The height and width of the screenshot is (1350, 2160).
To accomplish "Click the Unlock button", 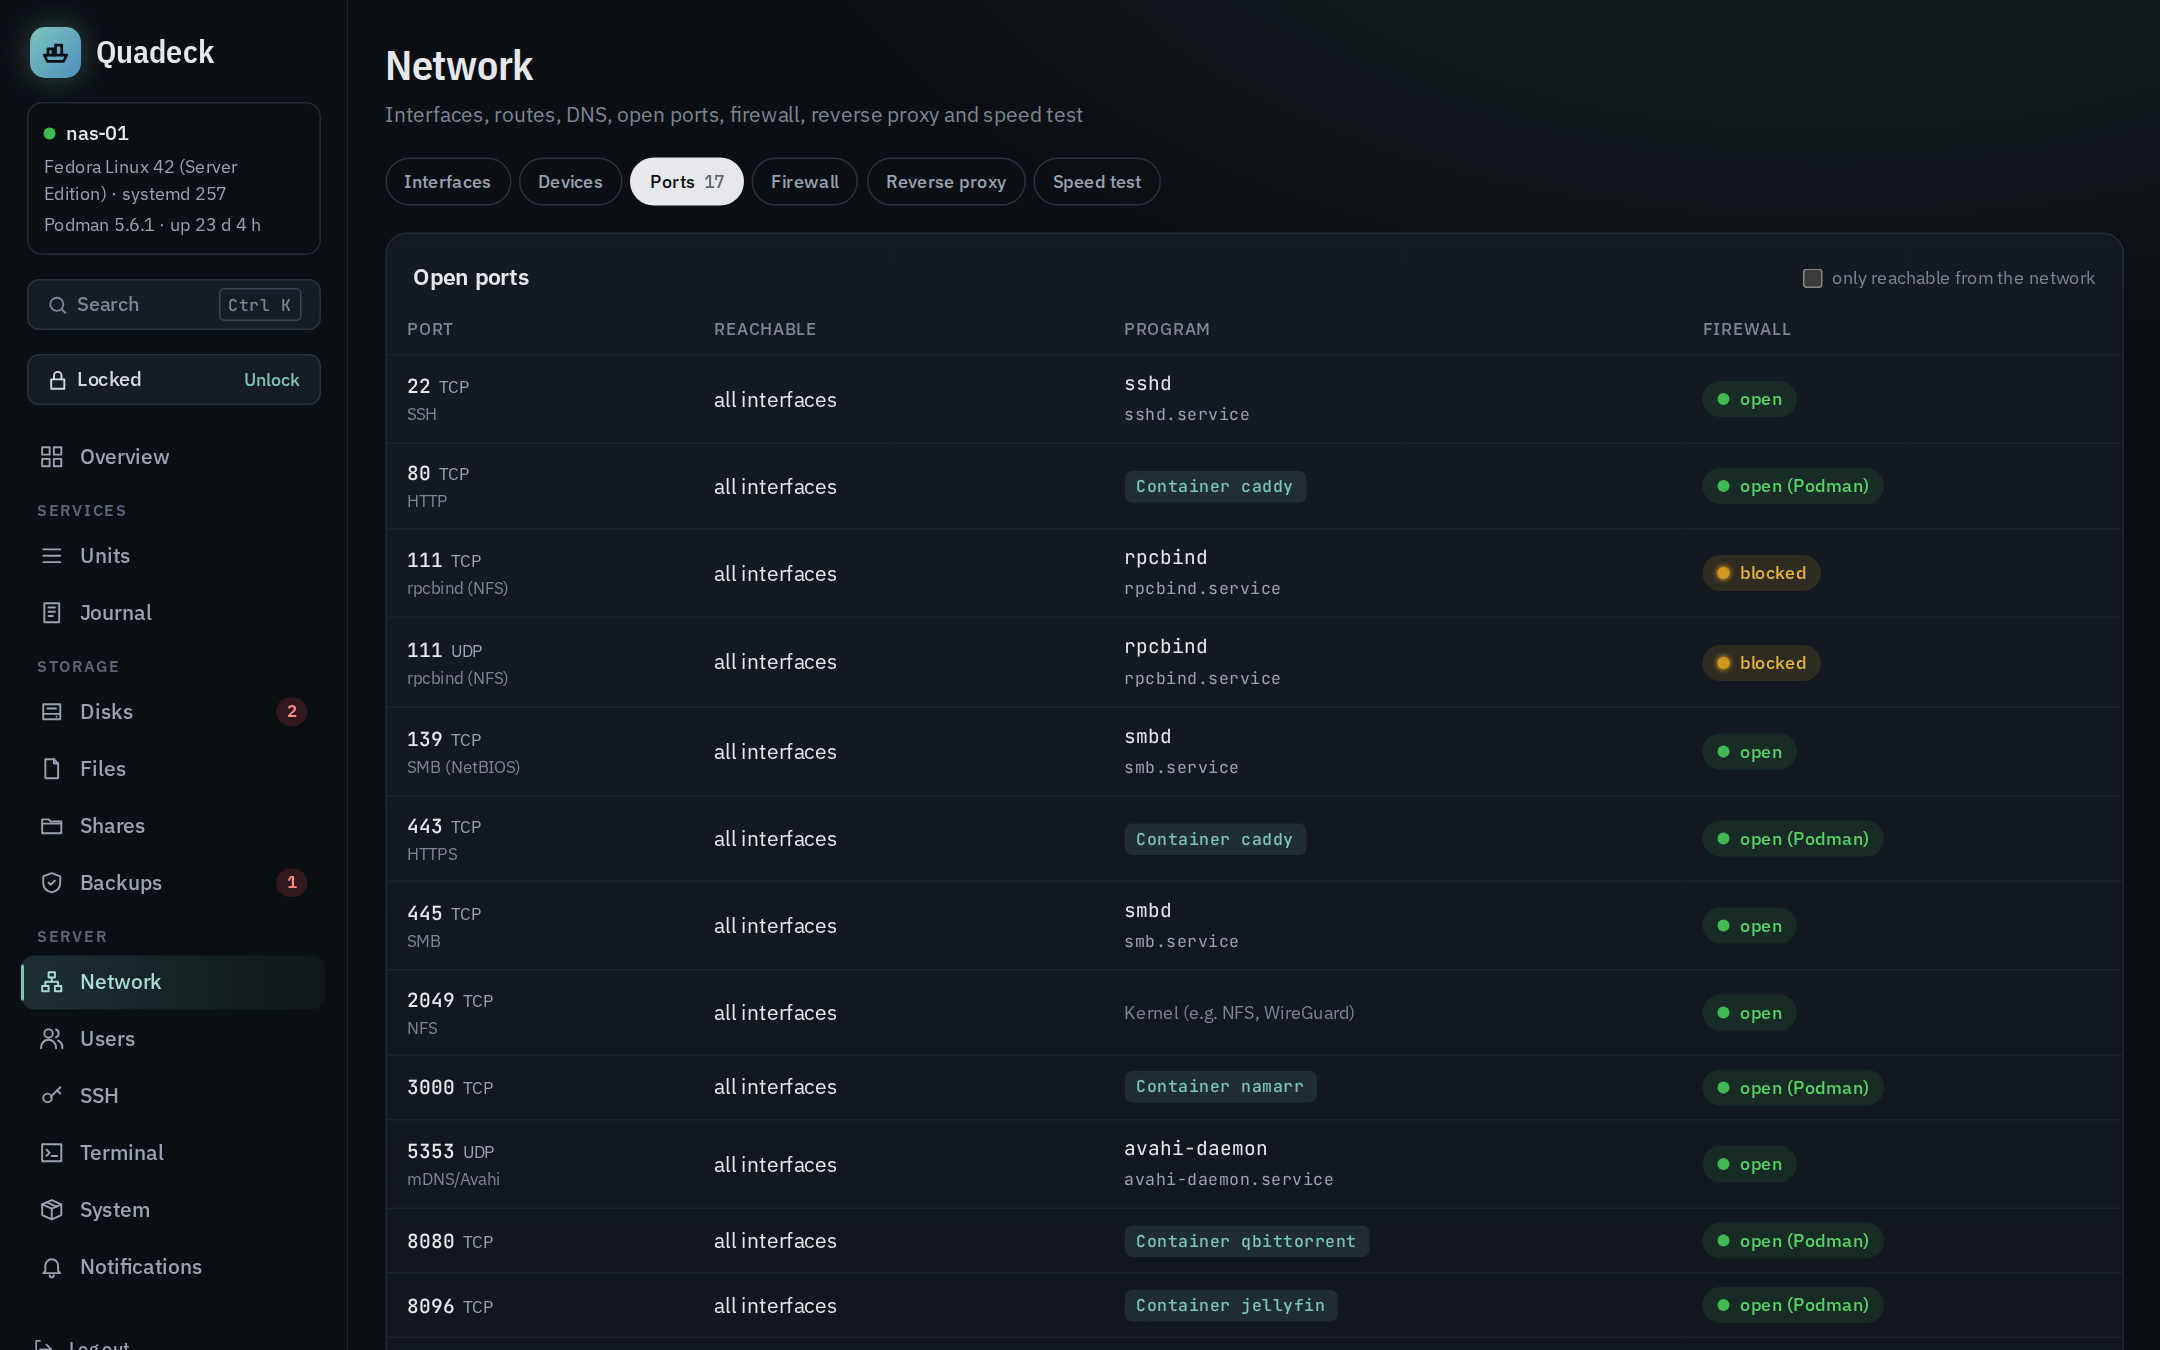I will 272,380.
